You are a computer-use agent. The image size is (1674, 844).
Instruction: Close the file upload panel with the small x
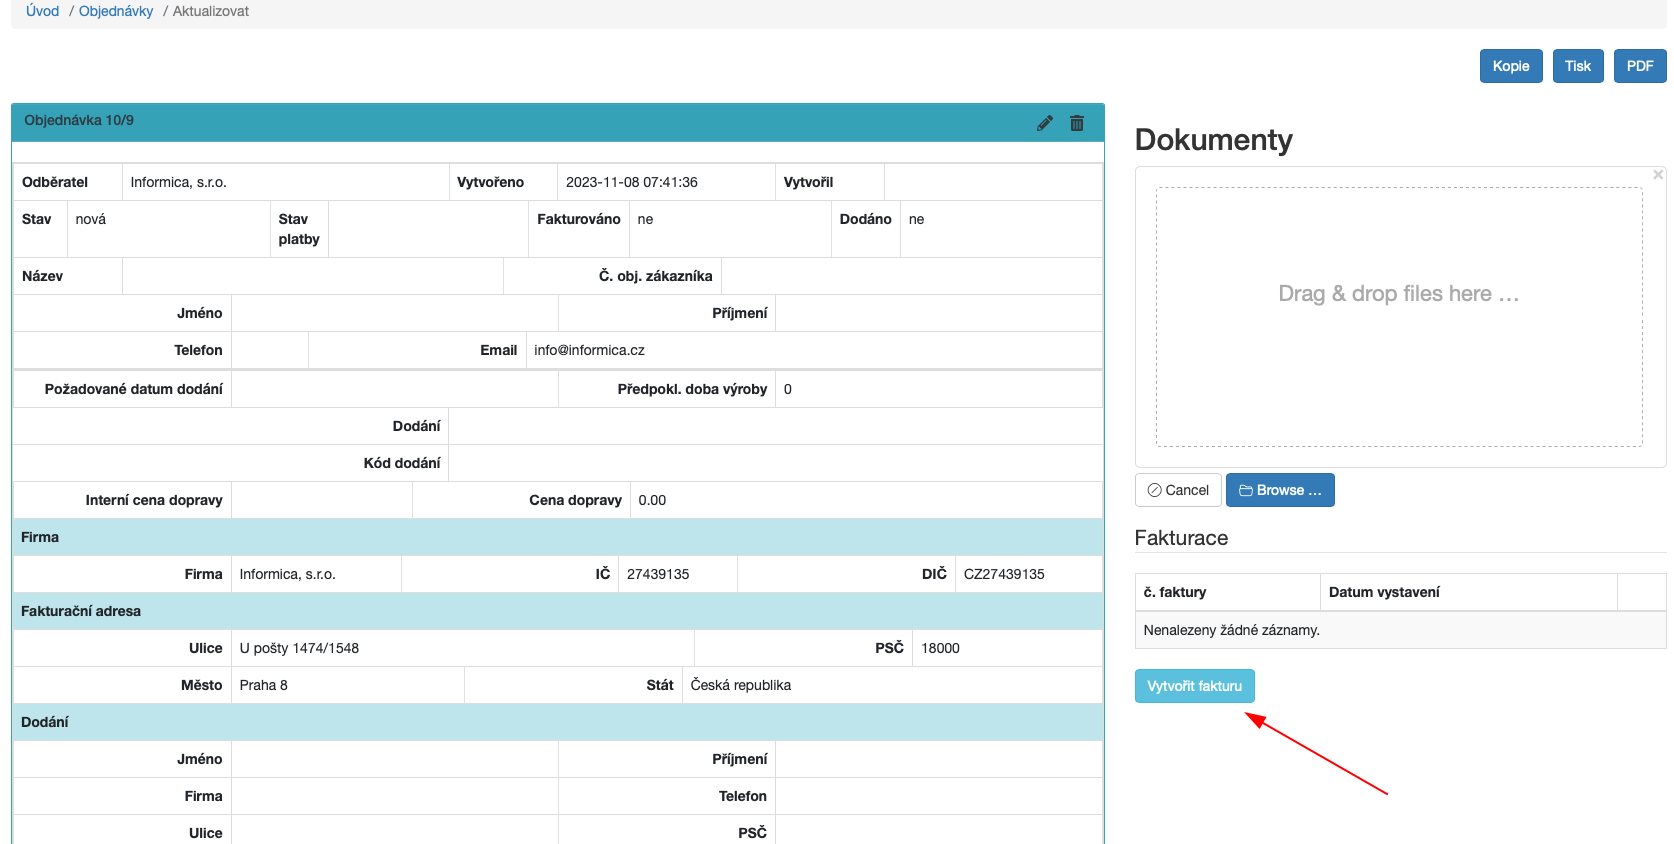1657,175
